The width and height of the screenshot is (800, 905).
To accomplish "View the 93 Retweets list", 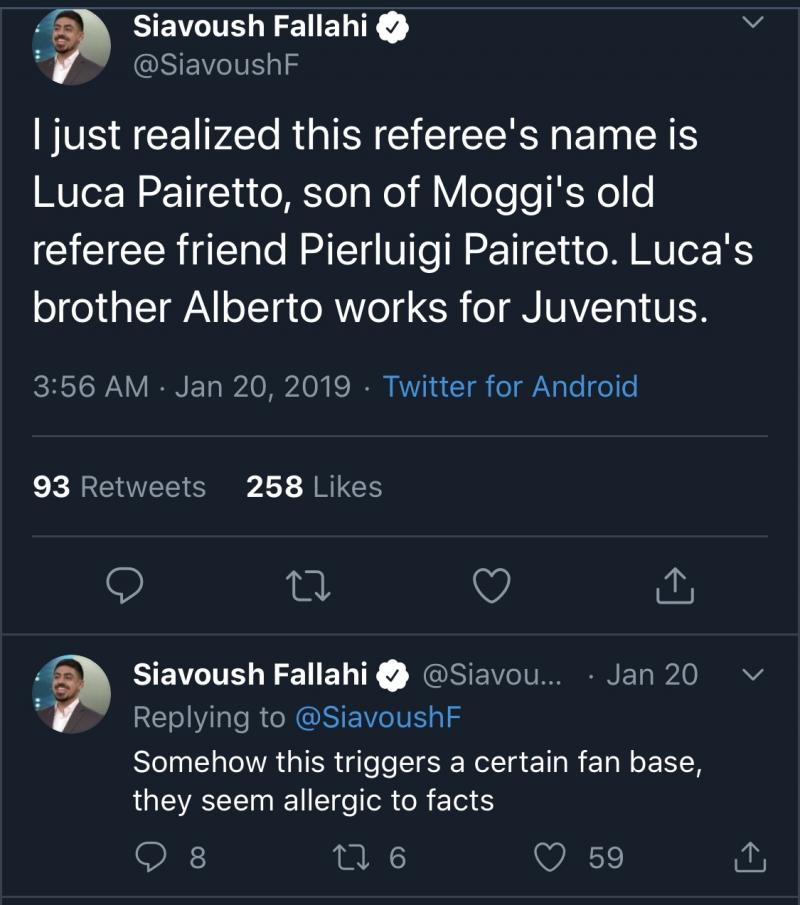I will [x=119, y=487].
